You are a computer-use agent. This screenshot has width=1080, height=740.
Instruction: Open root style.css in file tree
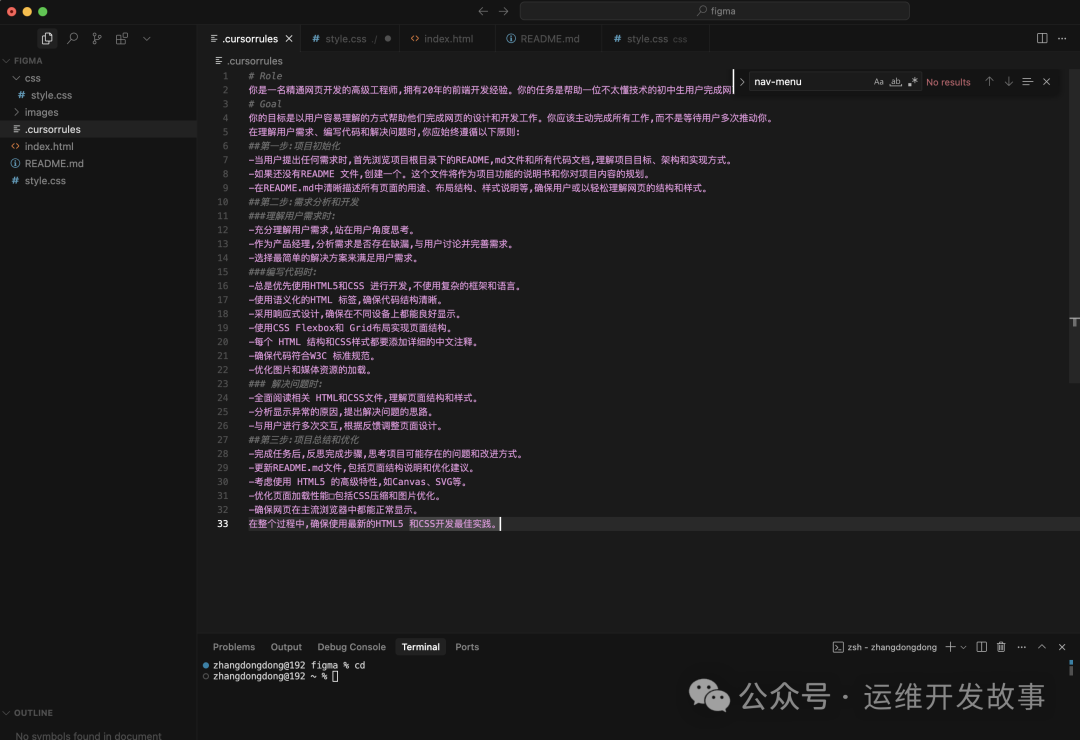[45, 181]
